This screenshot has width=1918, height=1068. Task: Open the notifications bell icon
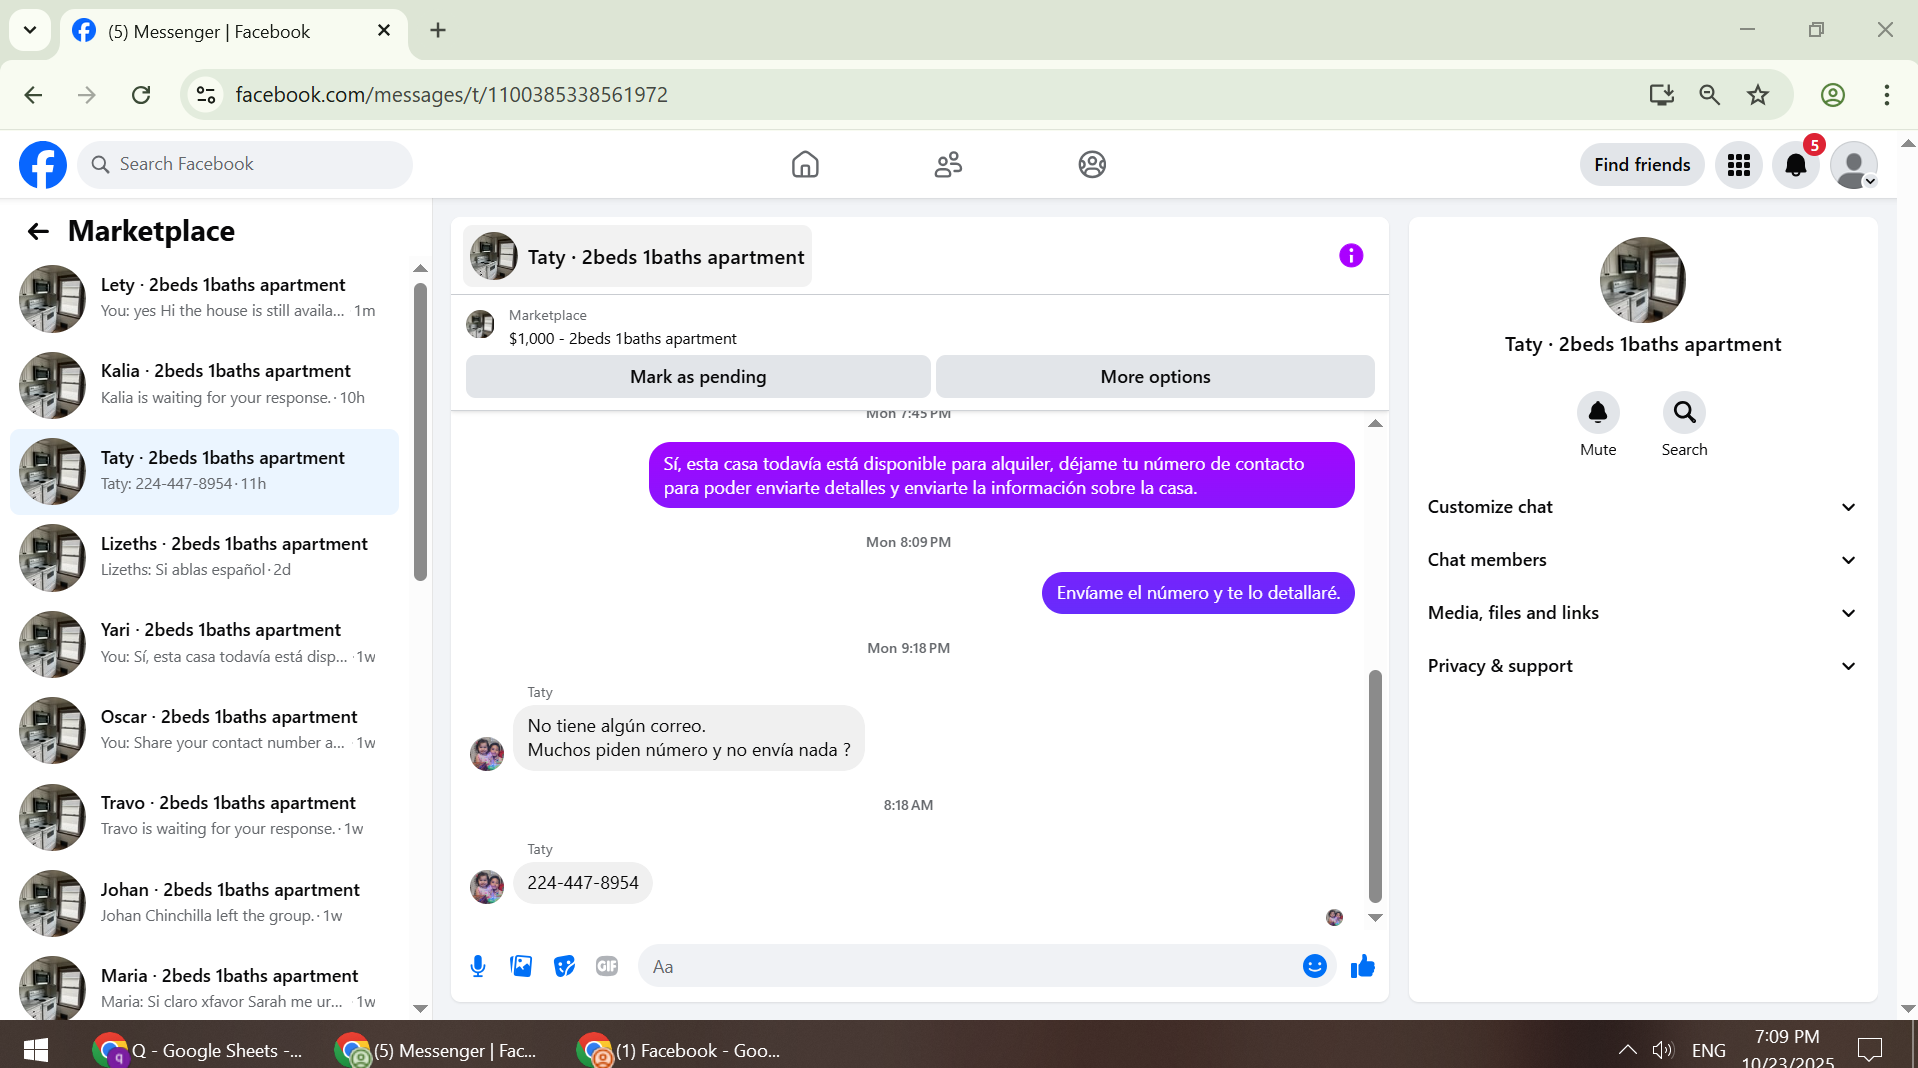point(1796,165)
